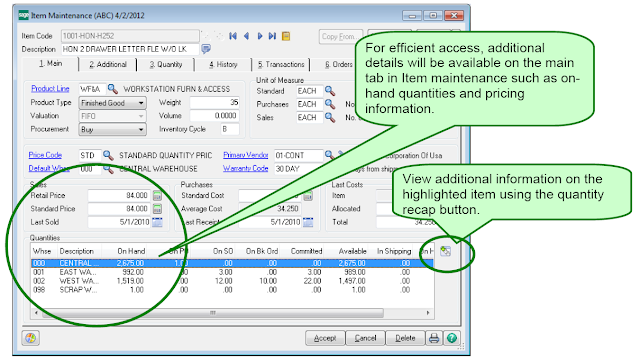Switch to 4. History tab
The width and height of the screenshot is (640, 362).
point(223,64)
